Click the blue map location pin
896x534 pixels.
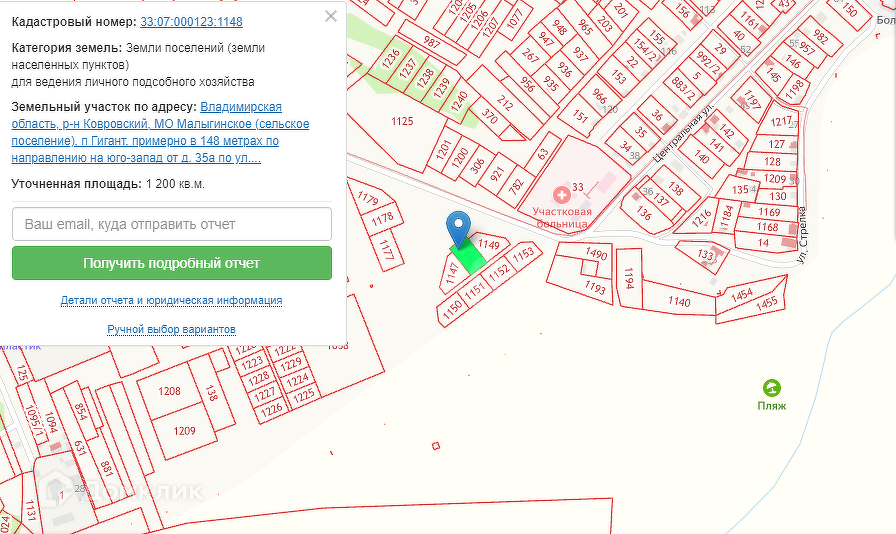[x=458, y=229]
